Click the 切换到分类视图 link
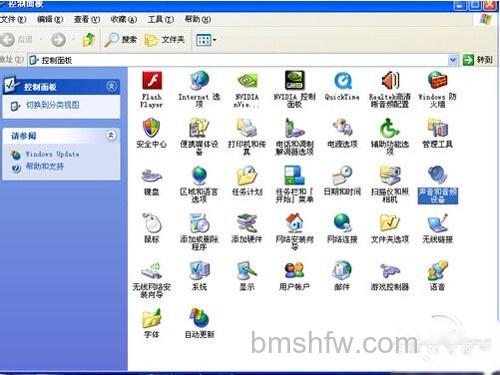This screenshot has width=500, height=375. pyautogui.click(x=53, y=105)
